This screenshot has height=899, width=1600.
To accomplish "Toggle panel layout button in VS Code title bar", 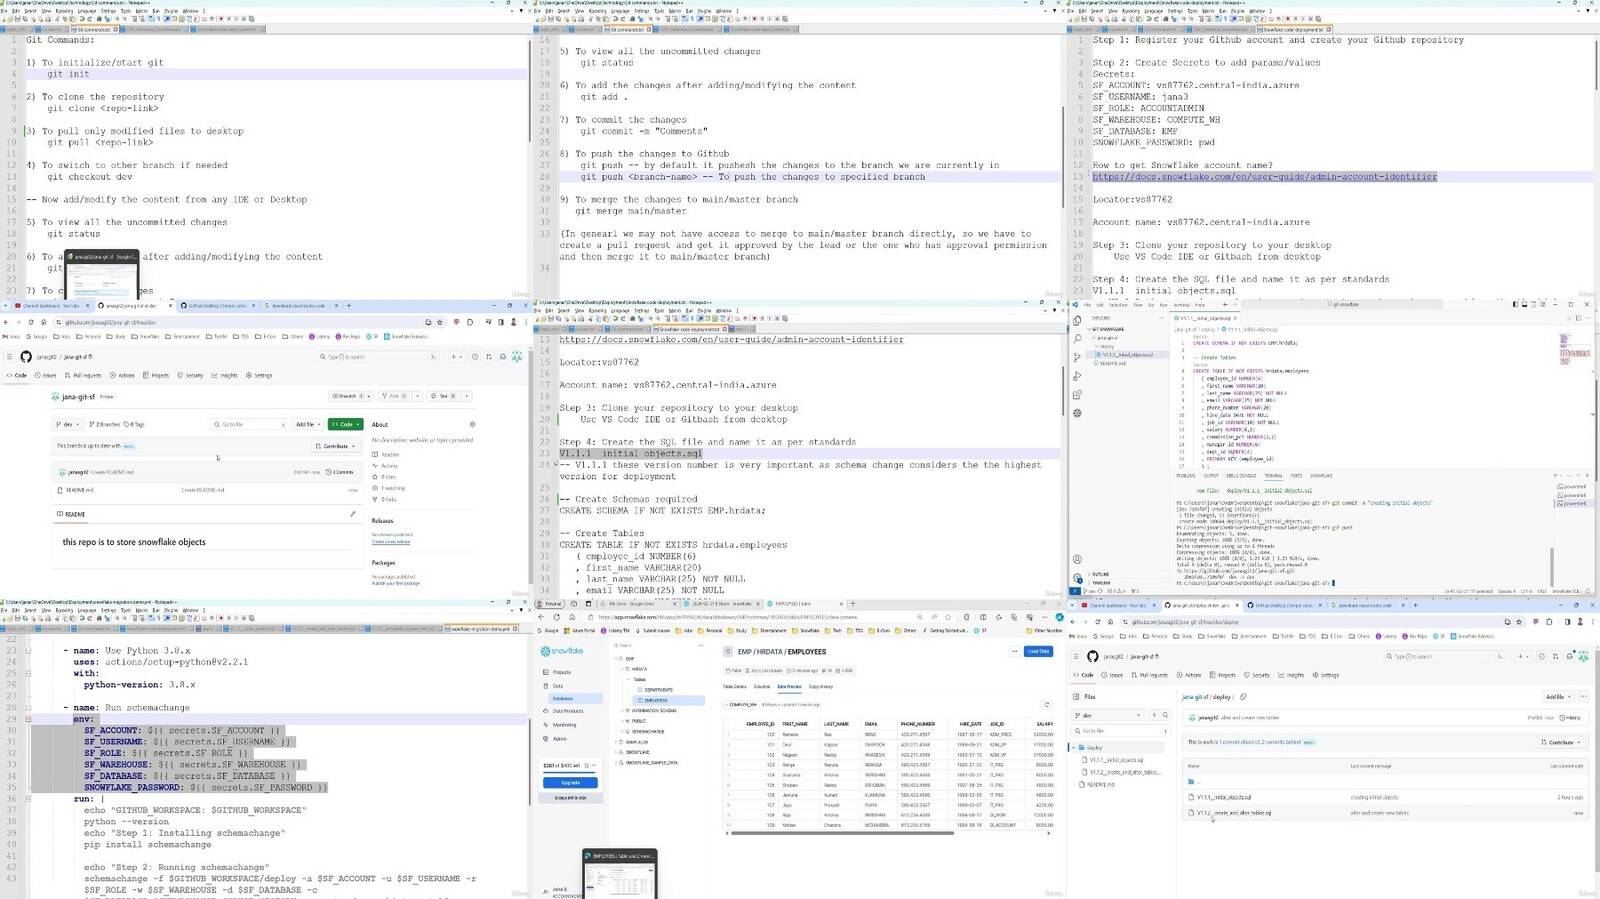I will point(1526,304).
